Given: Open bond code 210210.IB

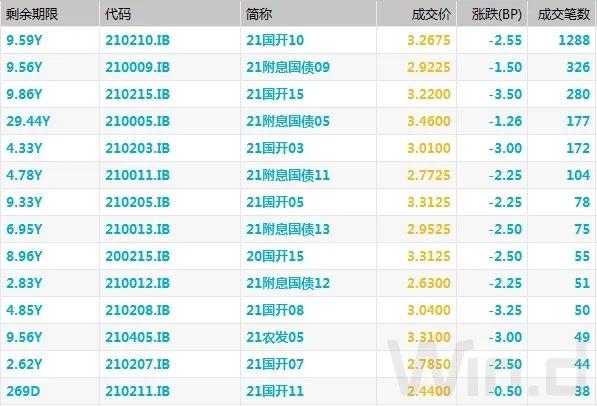Looking at the screenshot, I should pos(137,40).
